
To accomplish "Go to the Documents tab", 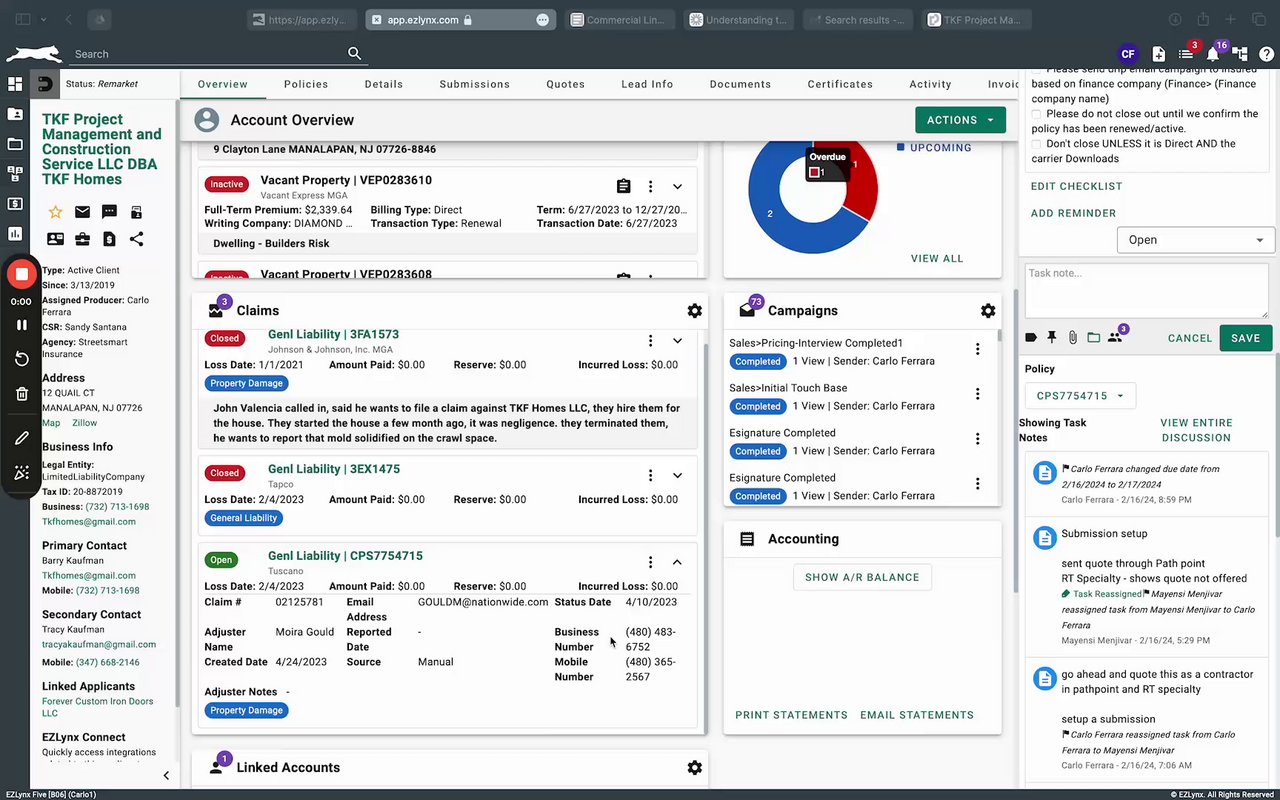I will [740, 84].
